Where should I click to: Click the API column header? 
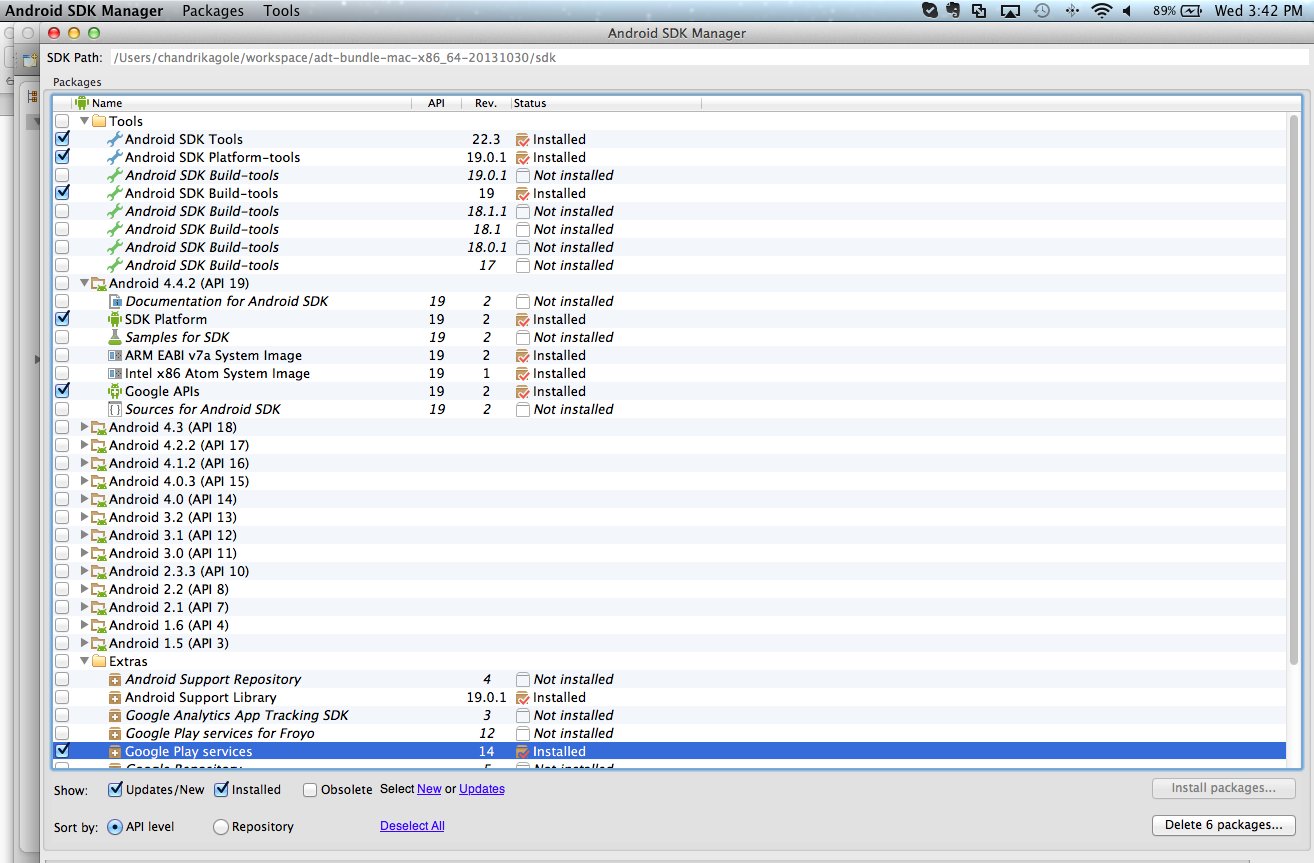coord(436,103)
